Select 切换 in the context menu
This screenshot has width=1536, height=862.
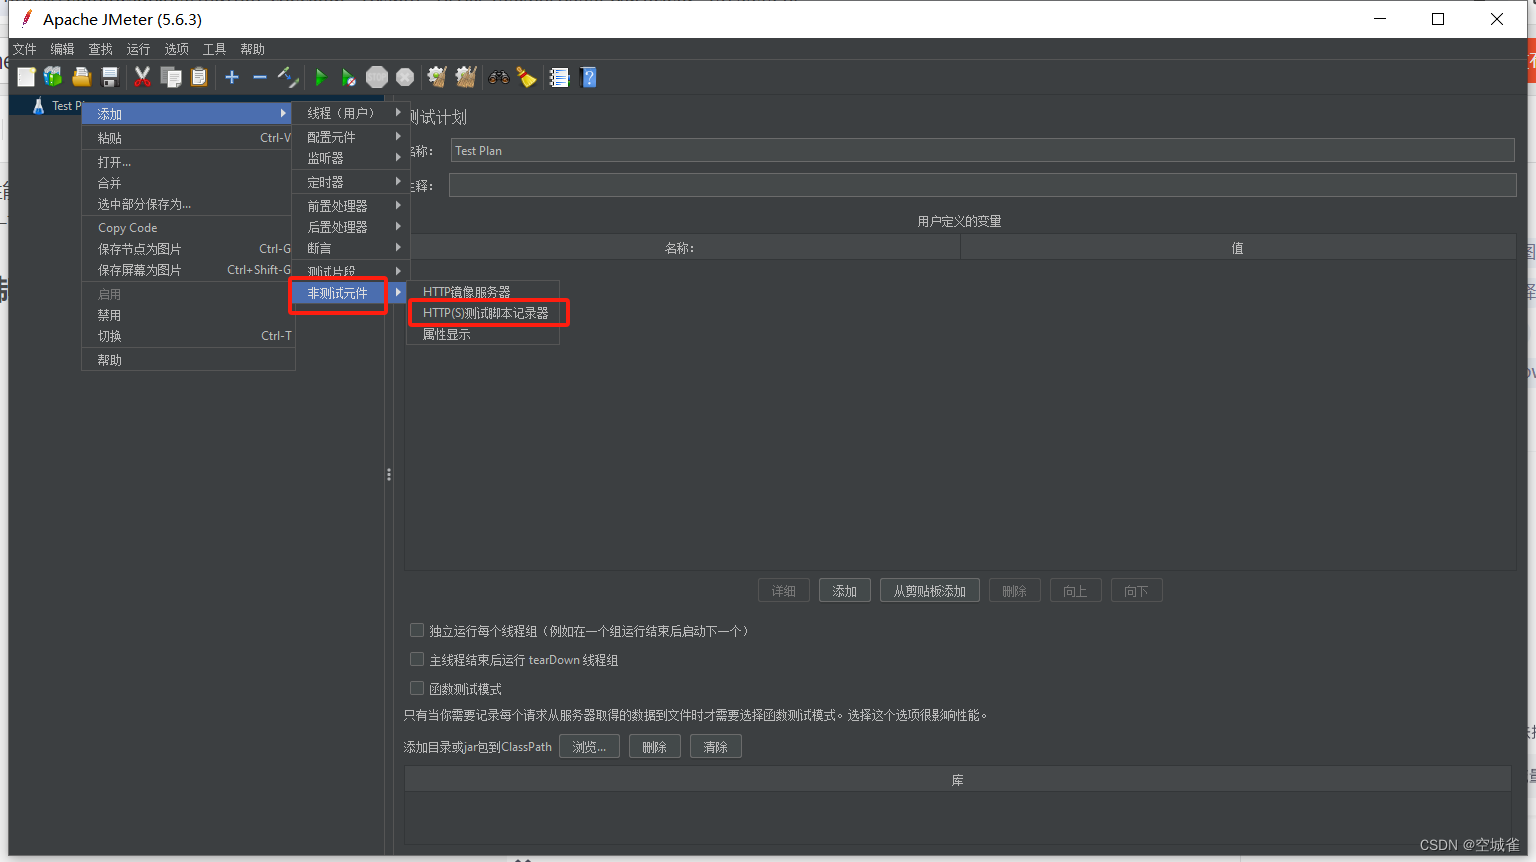coord(188,336)
